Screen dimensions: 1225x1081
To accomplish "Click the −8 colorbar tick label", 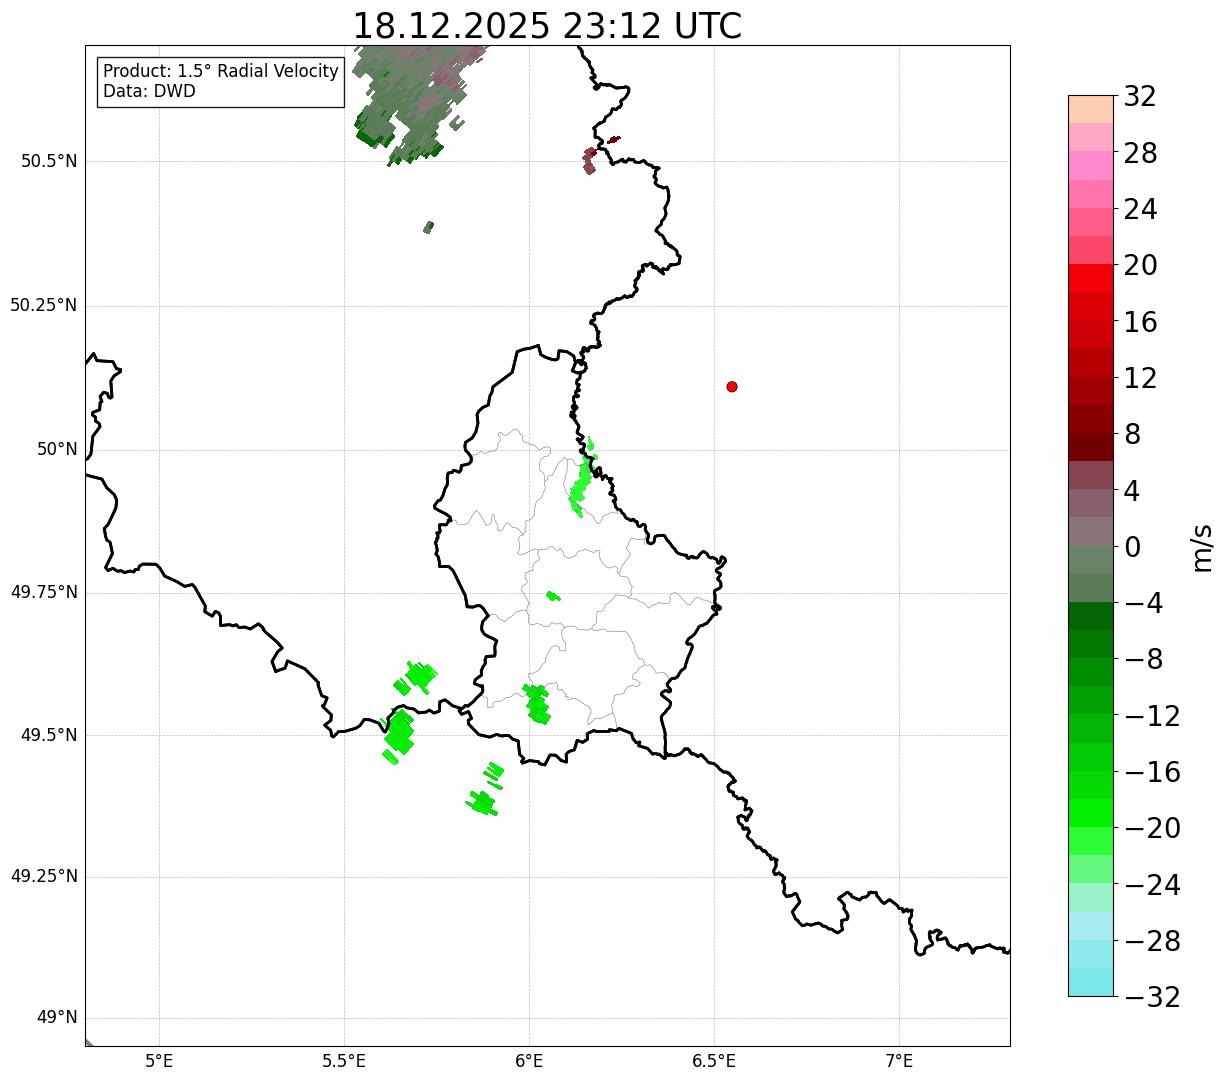I will tap(1143, 659).
